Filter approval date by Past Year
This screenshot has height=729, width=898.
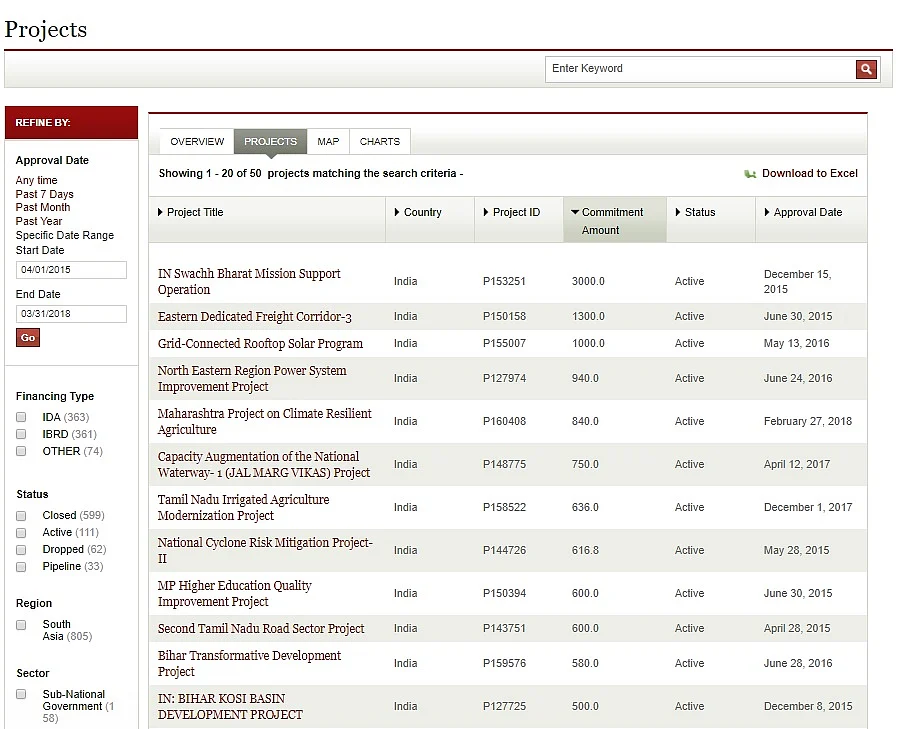[39, 221]
